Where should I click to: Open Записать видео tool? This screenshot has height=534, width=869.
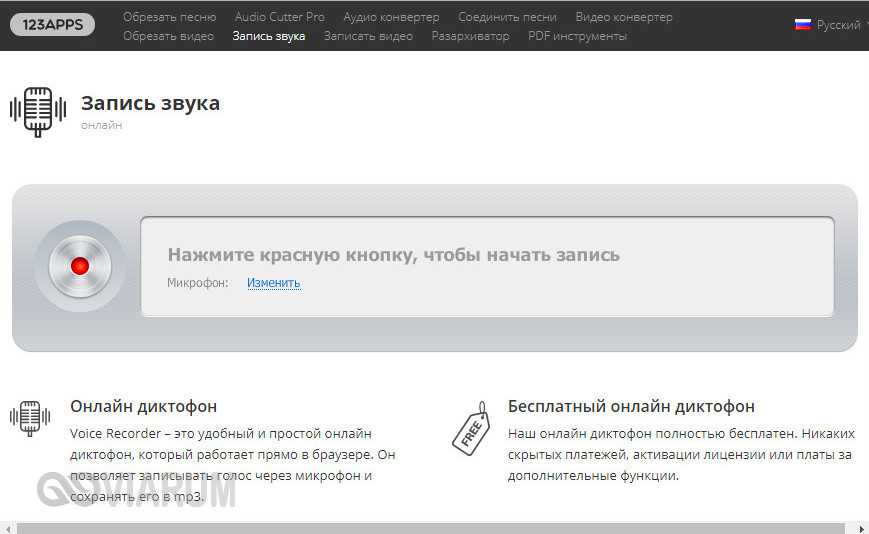coord(368,36)
